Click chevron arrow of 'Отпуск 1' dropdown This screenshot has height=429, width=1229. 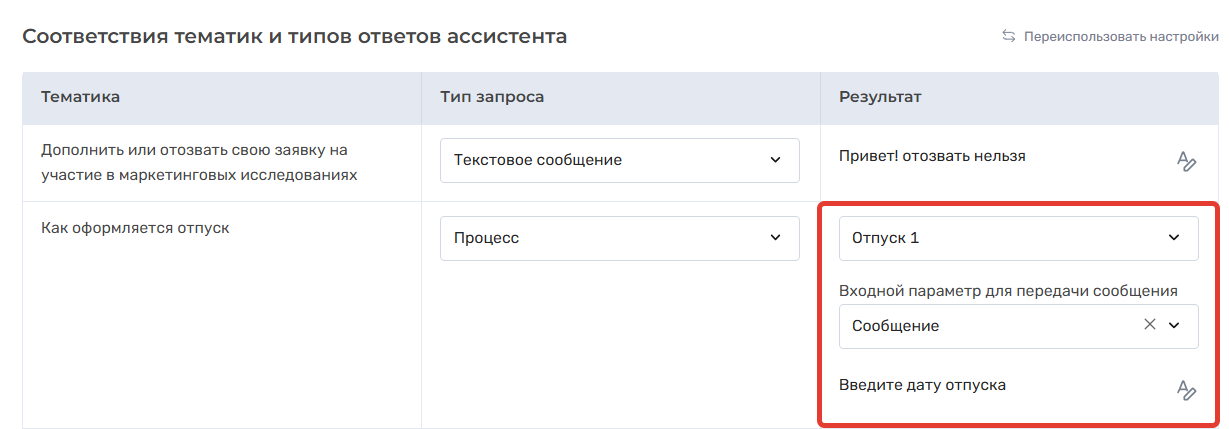(1174, 238)
